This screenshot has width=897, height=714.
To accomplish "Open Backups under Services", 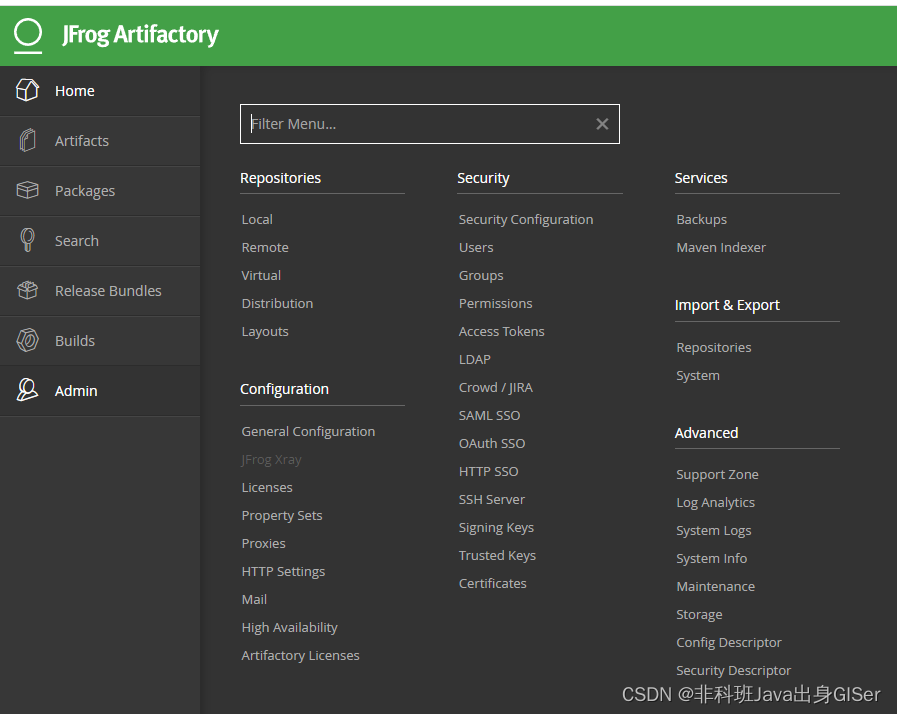I will click(x=701, y=220).
